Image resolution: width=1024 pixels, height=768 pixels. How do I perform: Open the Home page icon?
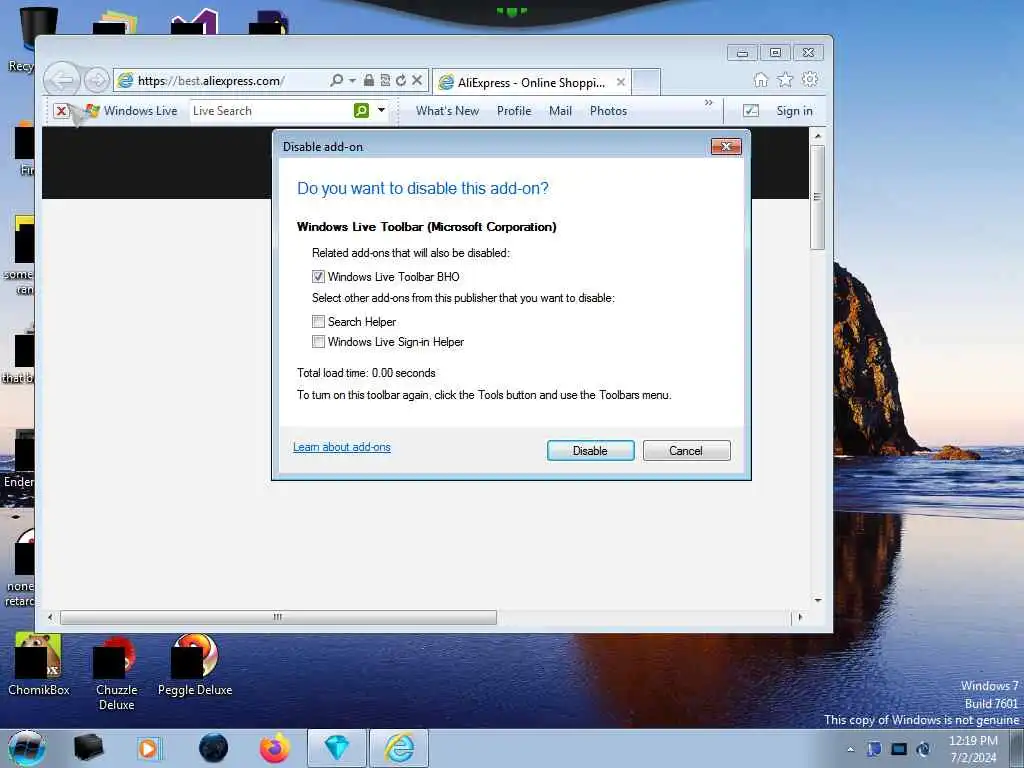tap(761, 80)
